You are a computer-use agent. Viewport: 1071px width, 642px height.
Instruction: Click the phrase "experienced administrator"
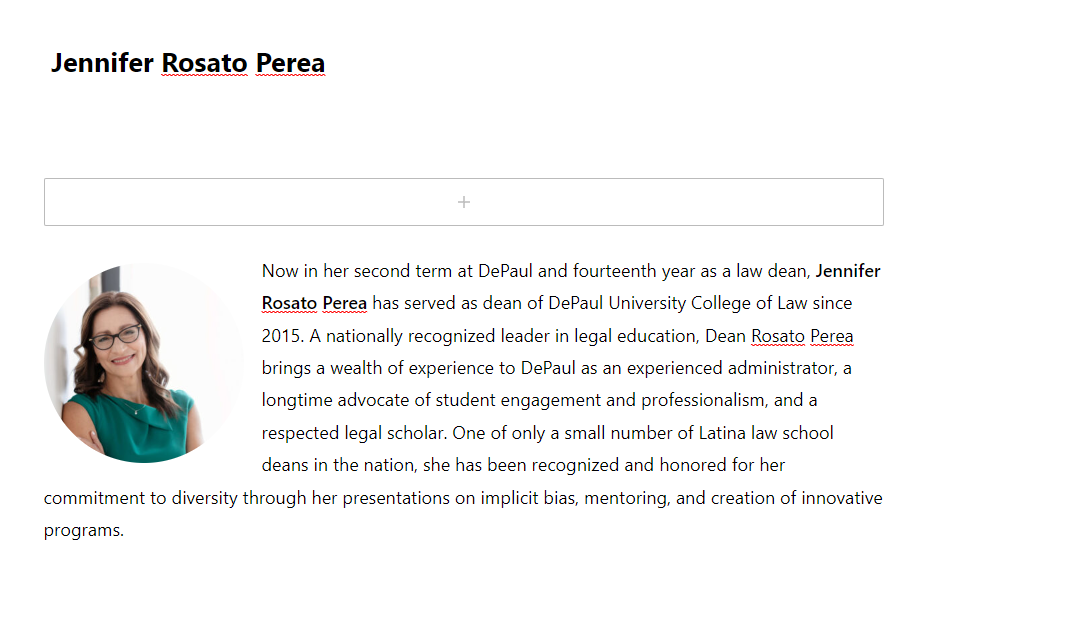[x=732, y=368]
